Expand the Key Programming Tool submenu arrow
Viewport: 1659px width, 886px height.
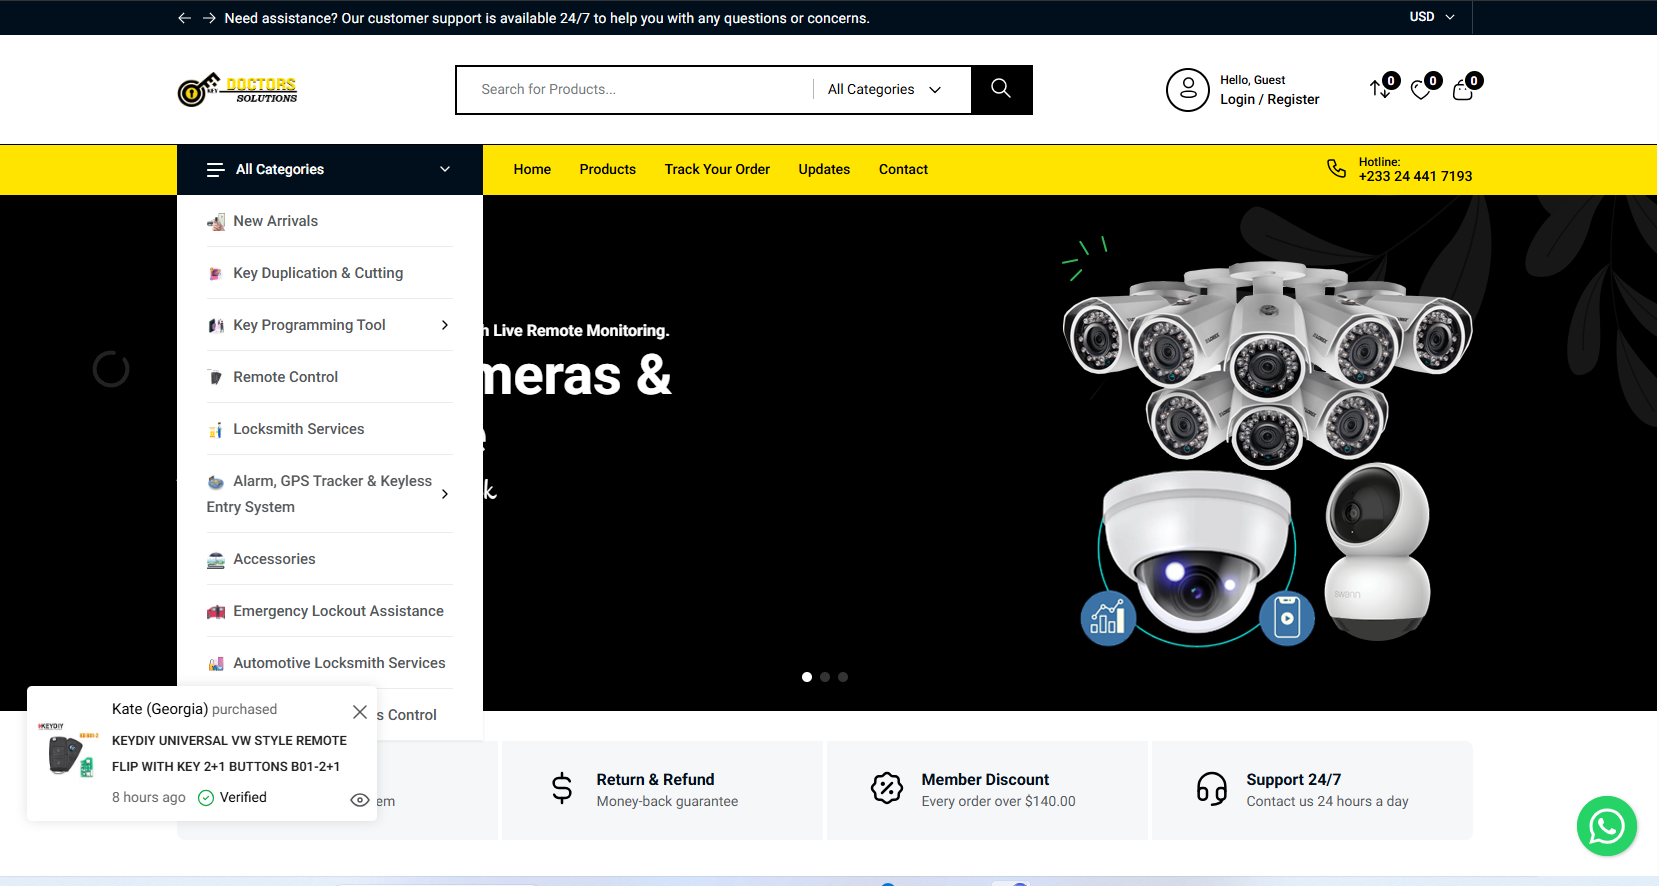[x=445, y=325]
